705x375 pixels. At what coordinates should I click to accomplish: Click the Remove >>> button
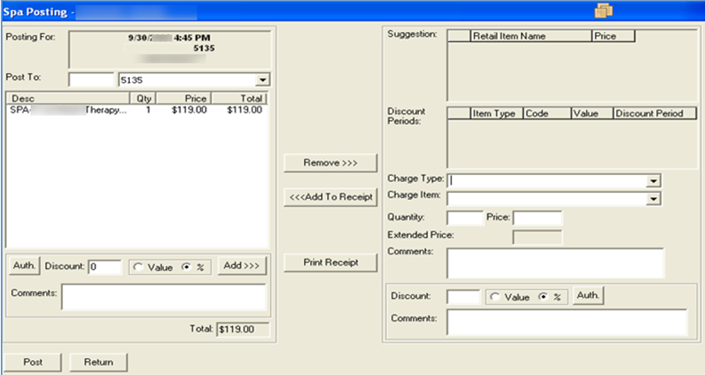[x=330, y=163]
